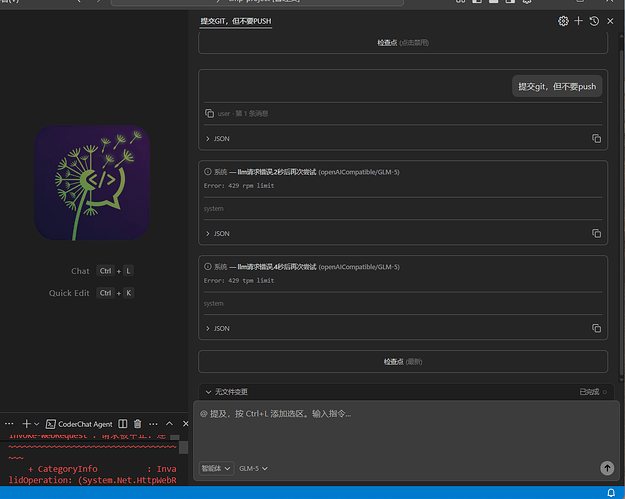Click the latest 检查点 (最新) checkpoint bar

[x=403, y=361]
